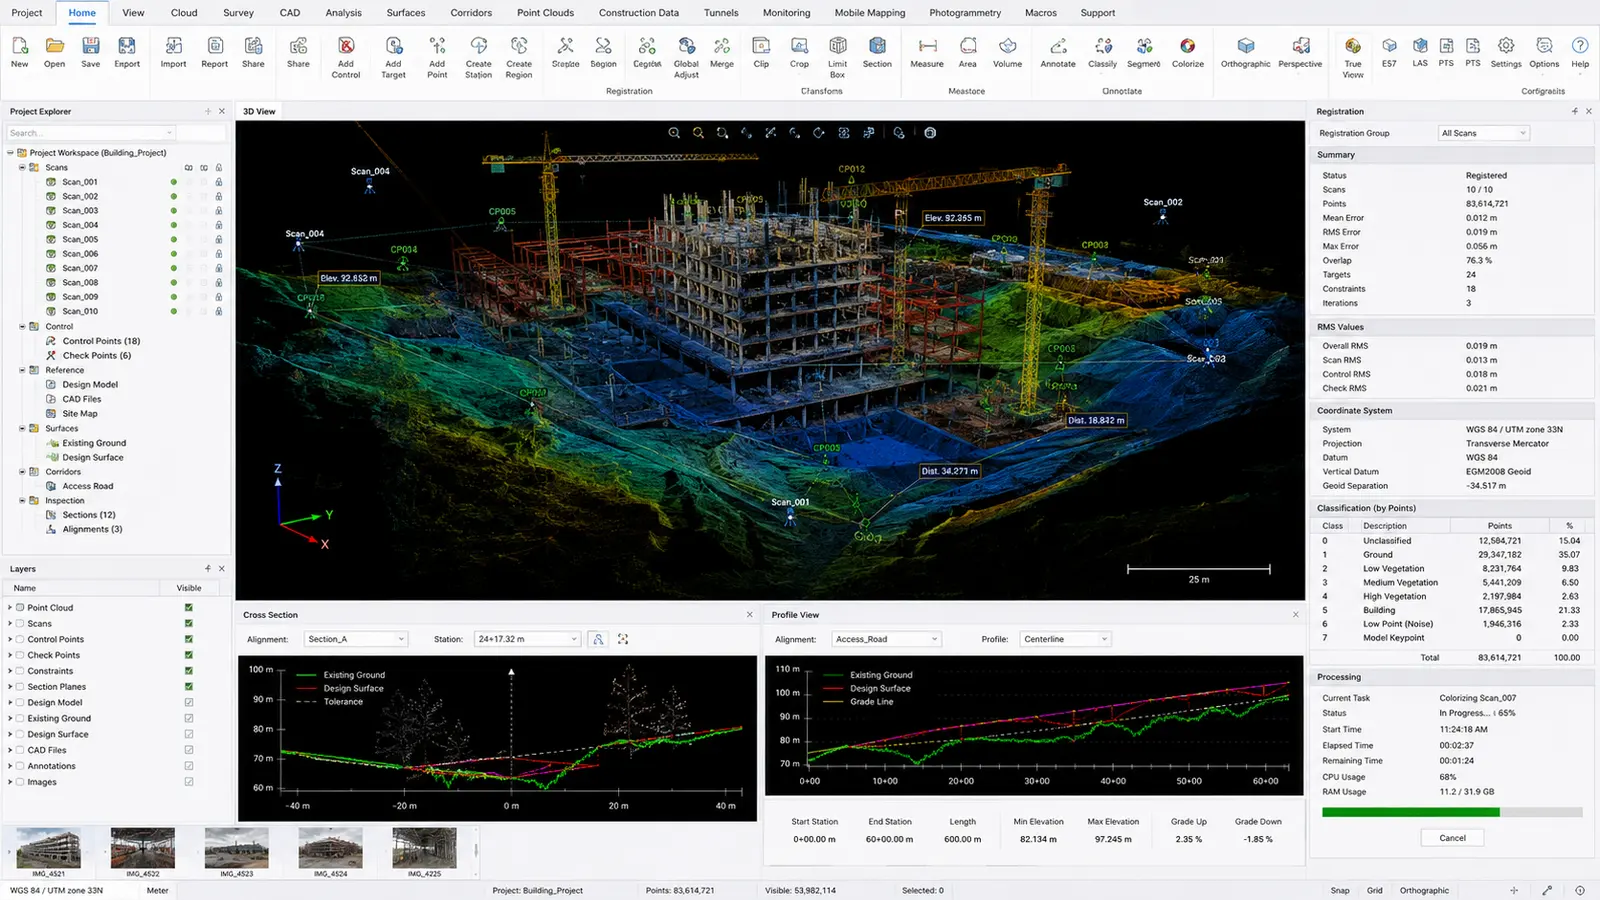
Task: Select the Tunnels ribbon tab
Action: [720, 13]
